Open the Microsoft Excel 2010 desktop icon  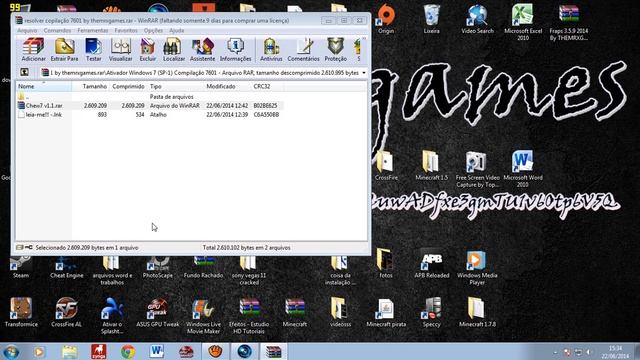point(523,22)
